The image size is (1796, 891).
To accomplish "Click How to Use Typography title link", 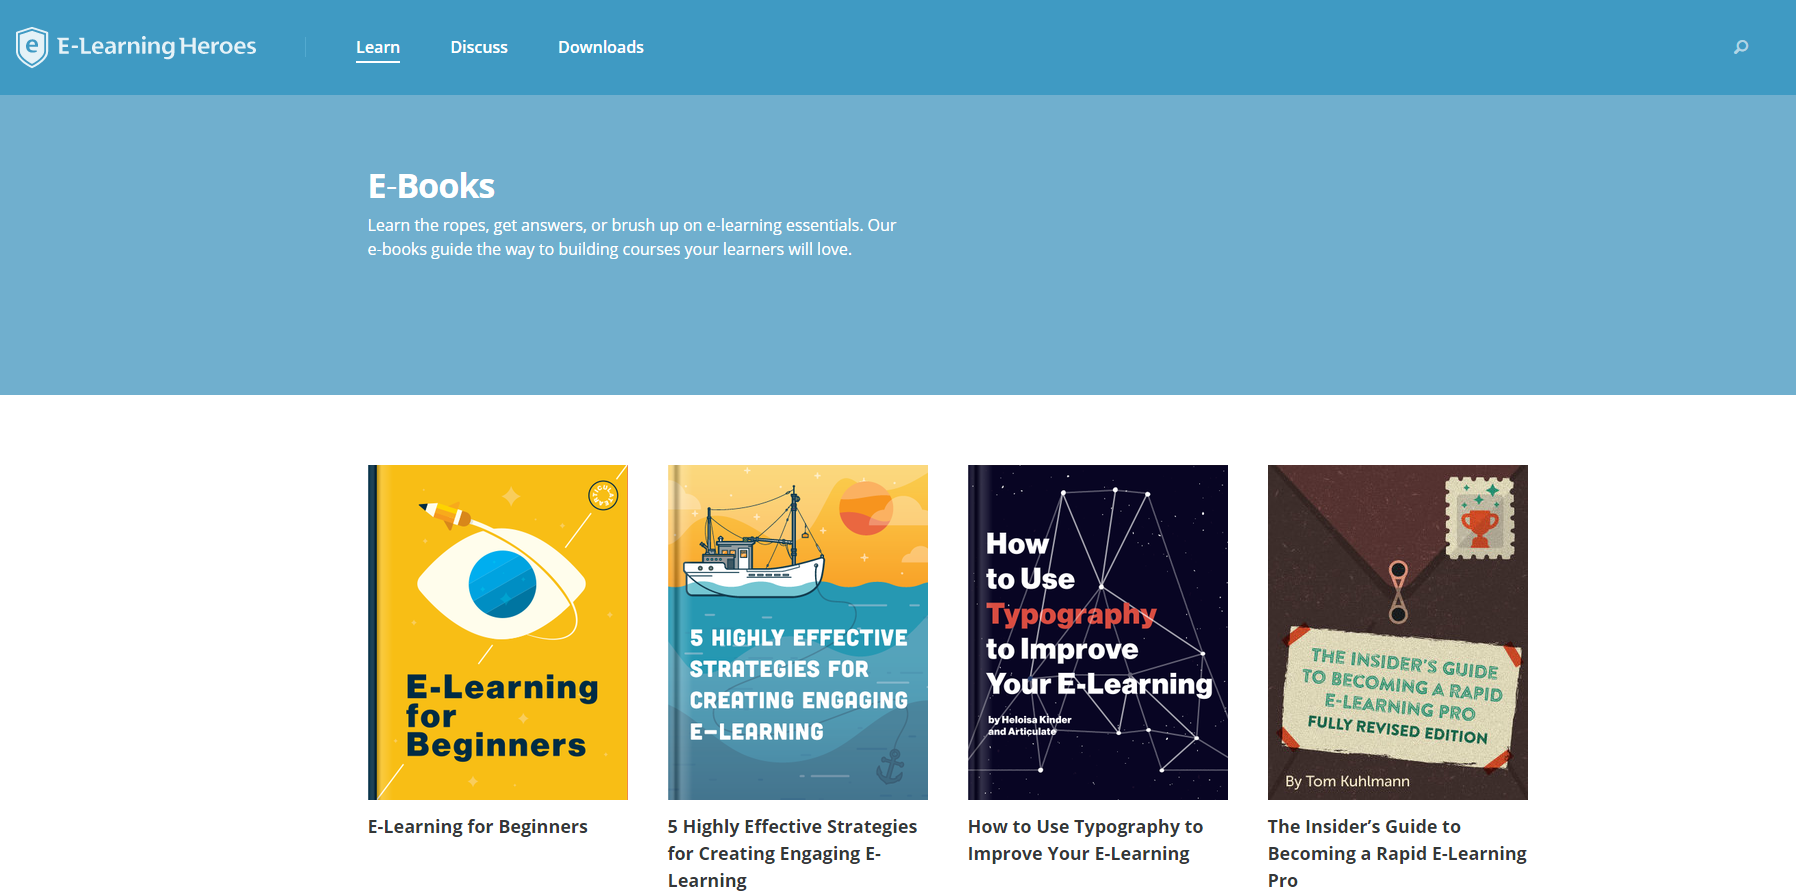I will [x=1086, y=840].
